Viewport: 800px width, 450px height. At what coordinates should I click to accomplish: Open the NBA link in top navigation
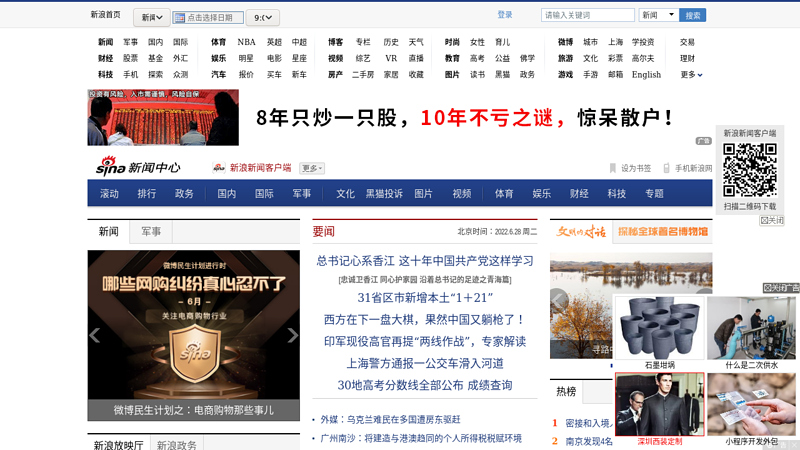pyautogui.click(x=246, y=42)
